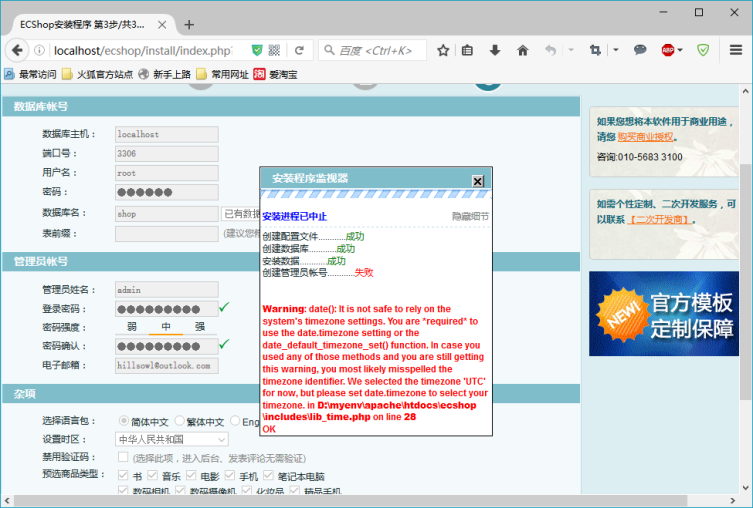Go to the home page icon
Screen dimensions: 753x508
522,50
